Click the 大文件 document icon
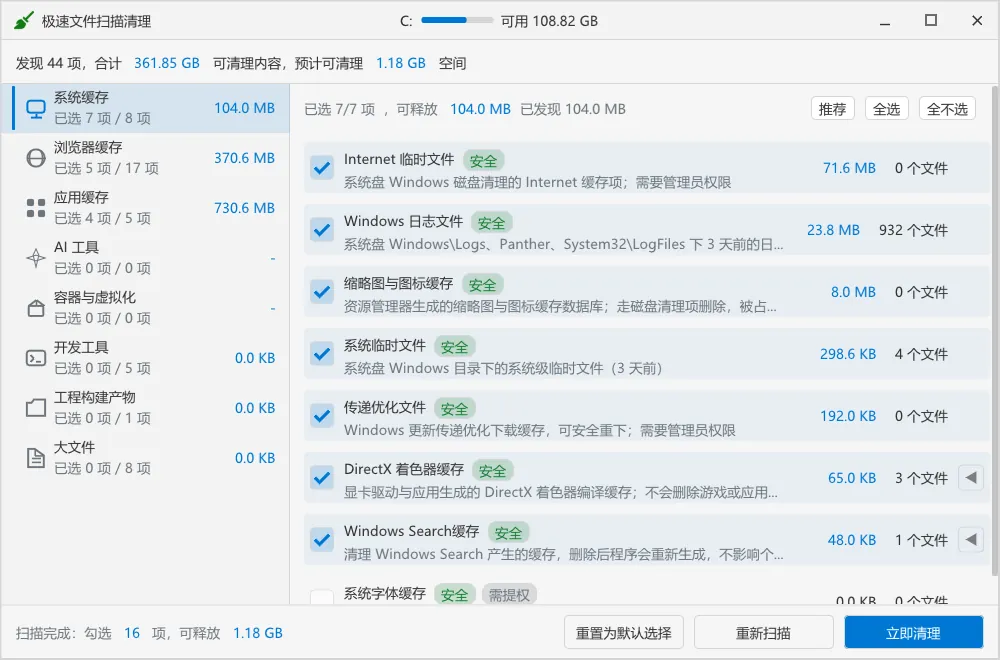1000x660 pixels. (x=36, y=458)
